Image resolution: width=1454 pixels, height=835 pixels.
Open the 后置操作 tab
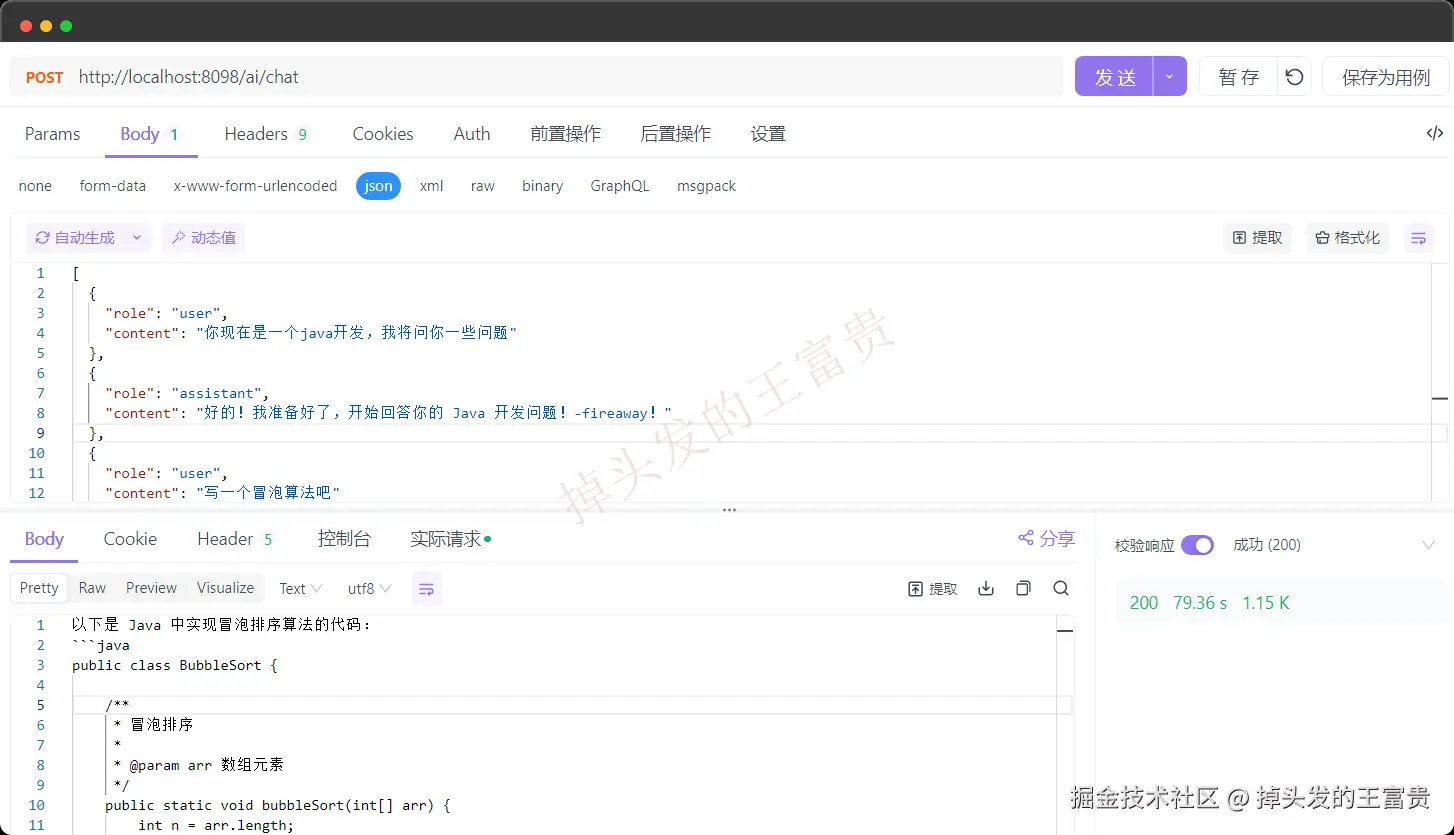(676, 134)
